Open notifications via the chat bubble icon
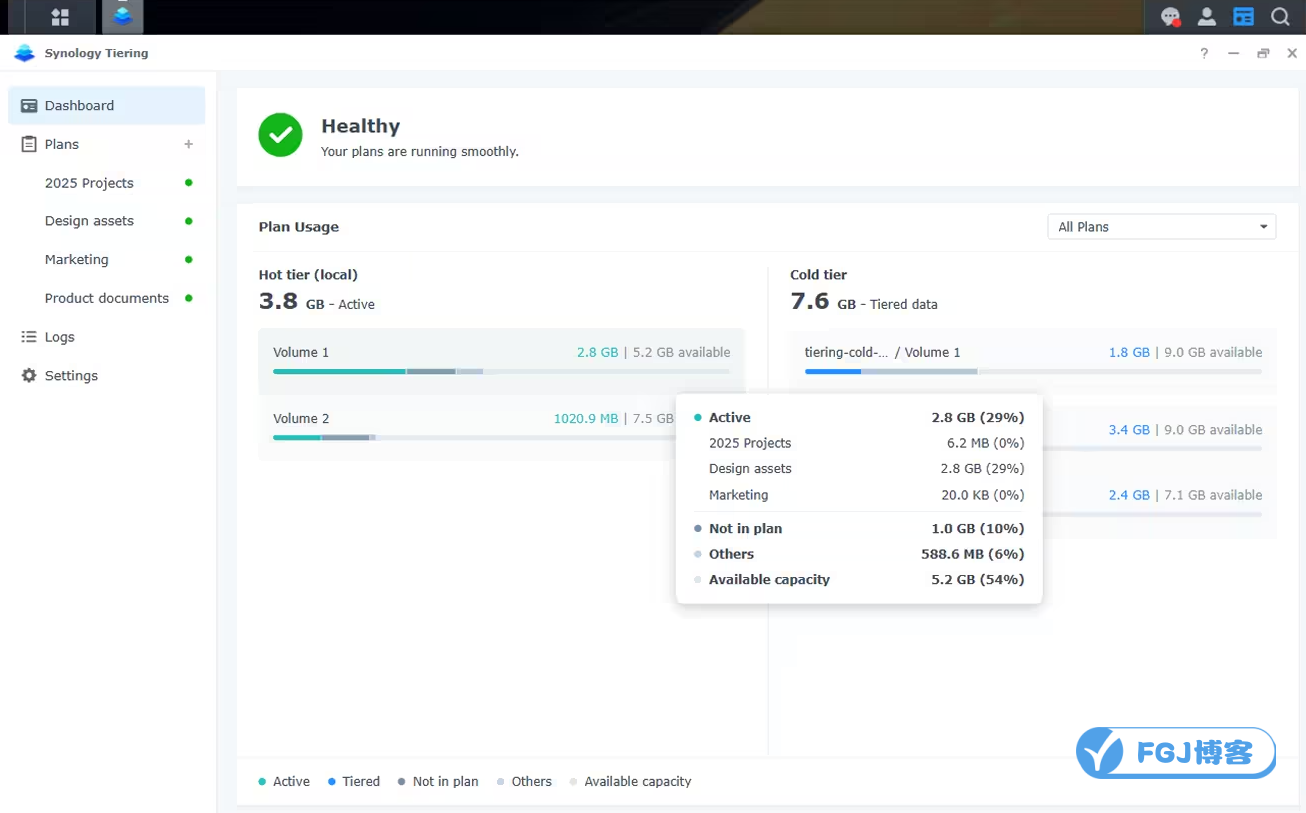Image resolution: width=1306 pixels, height=813 pixels. tap(1171, 16)
